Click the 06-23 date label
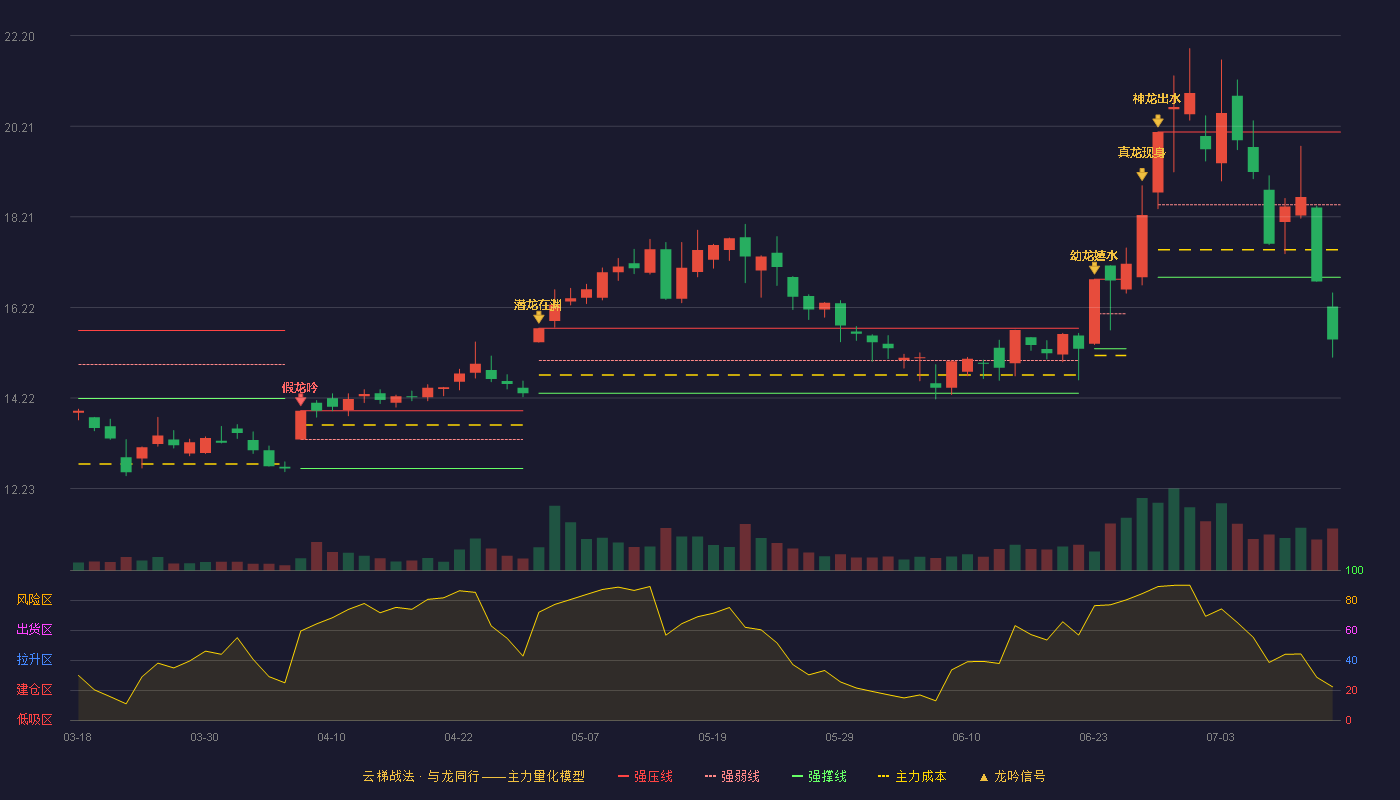The height and width of the screenshot is (800, 1400). click(x=1093, y=737)
